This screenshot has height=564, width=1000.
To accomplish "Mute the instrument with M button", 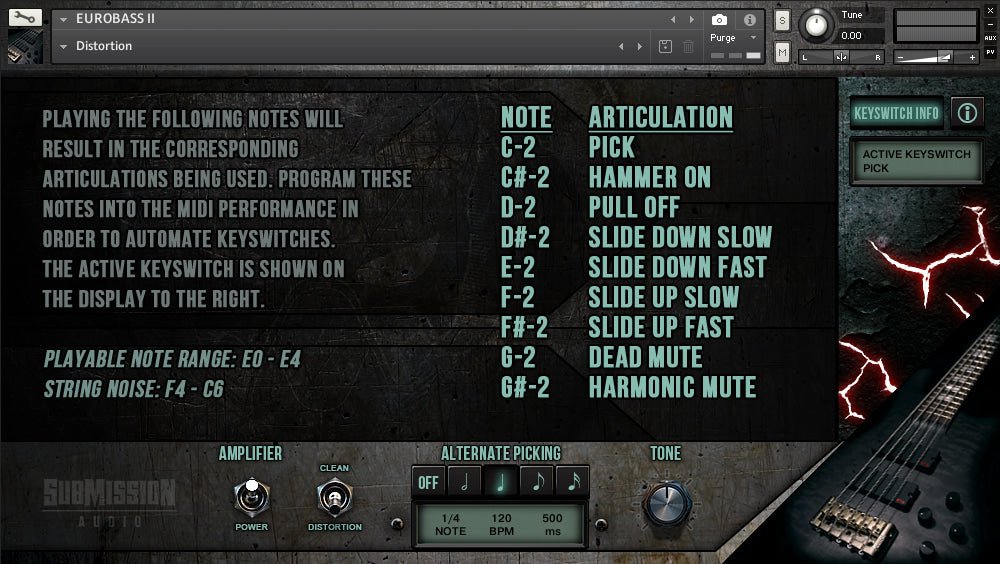I will point(782,51).
